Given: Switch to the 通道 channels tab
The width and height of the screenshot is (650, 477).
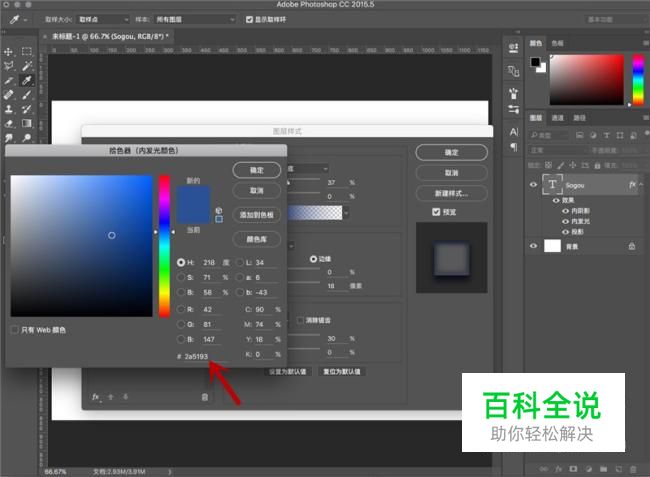Looking at the screenshot, I should click(558, 117).
